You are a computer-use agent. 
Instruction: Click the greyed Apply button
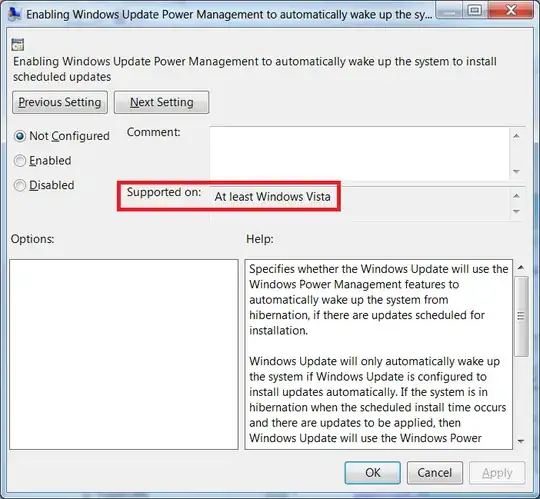(x=497, y=472)
